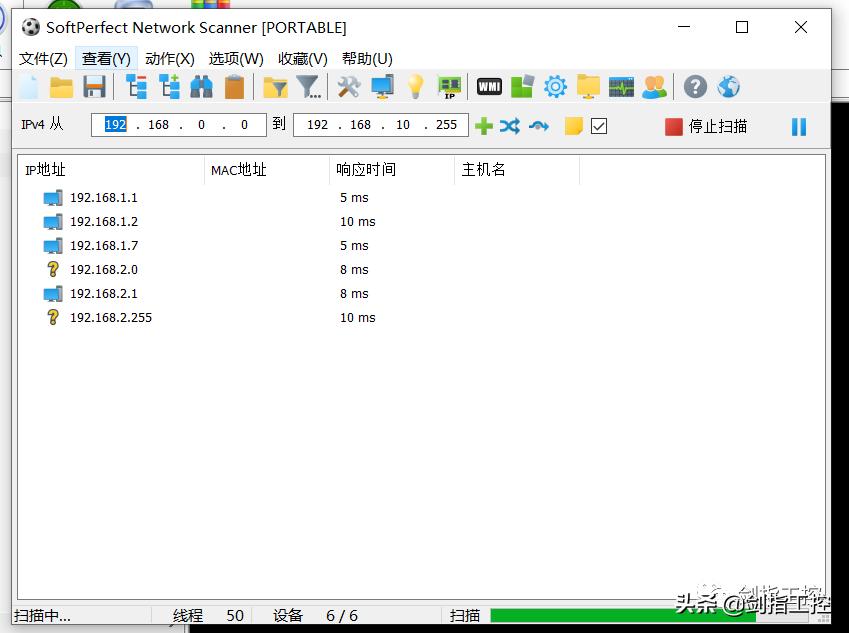Click the blue gear settings icon
The height and width of the screenshot is (633, 849).
pos(555,87)
